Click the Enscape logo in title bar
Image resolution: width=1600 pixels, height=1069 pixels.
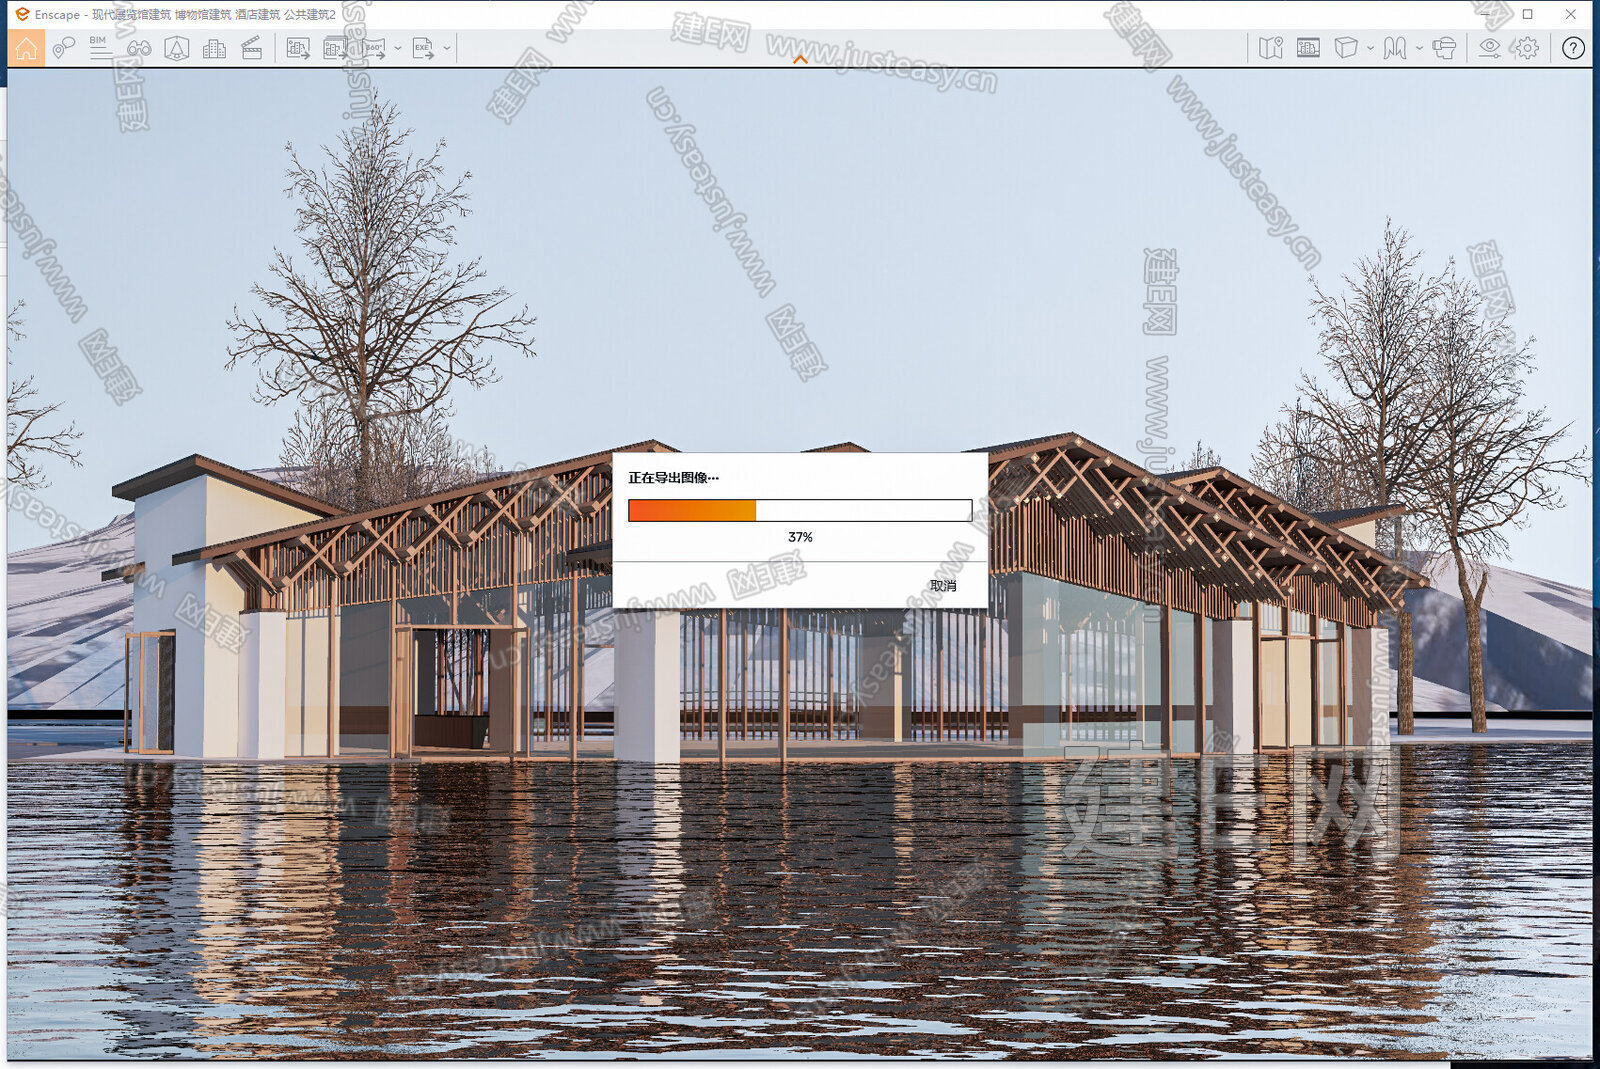click(22, 14)
